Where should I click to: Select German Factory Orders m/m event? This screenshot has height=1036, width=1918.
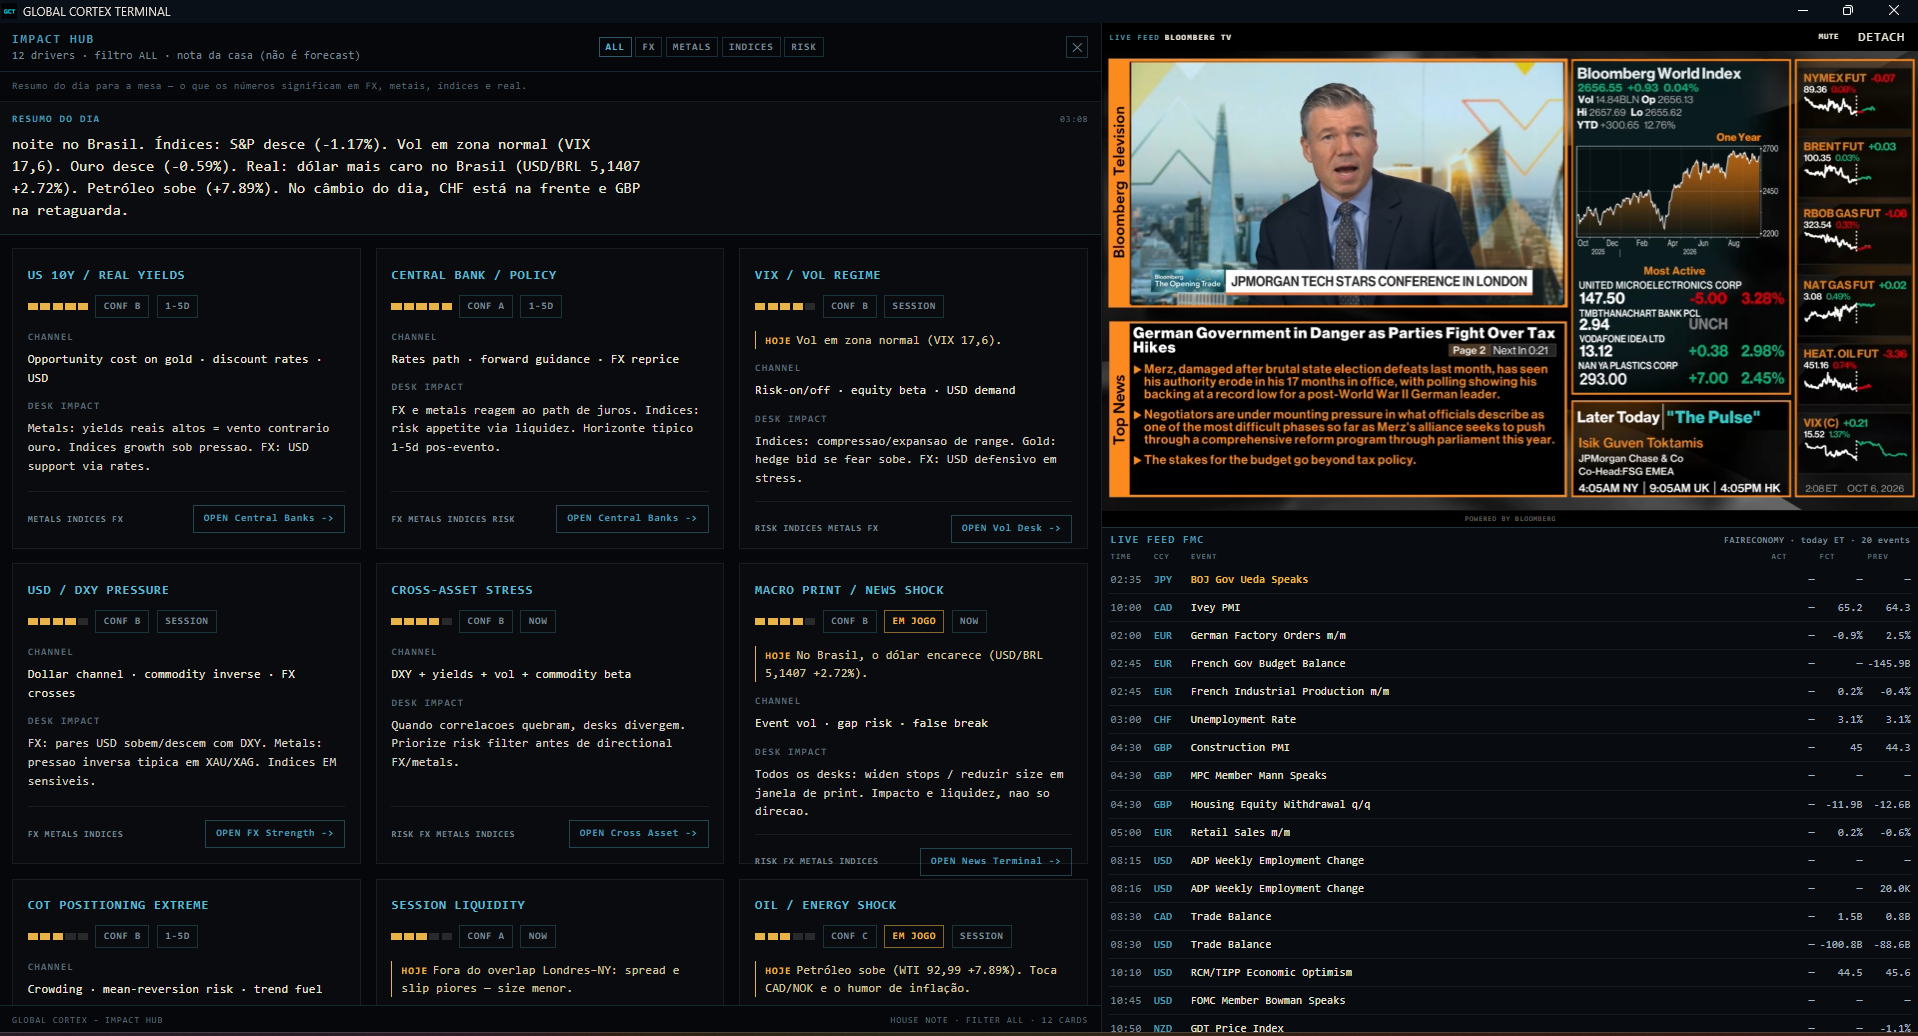pos(1510,636)
